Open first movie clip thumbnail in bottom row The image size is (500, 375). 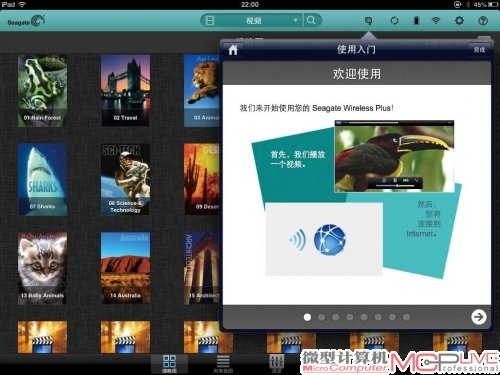[42, 337]
